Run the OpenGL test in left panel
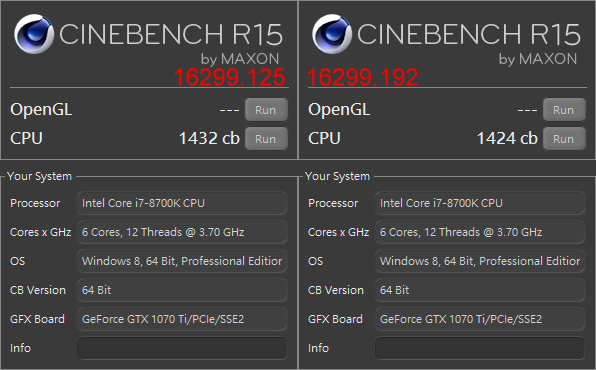Image resolution: width=596 pixels, height=370 pixels. coord(266,110)
